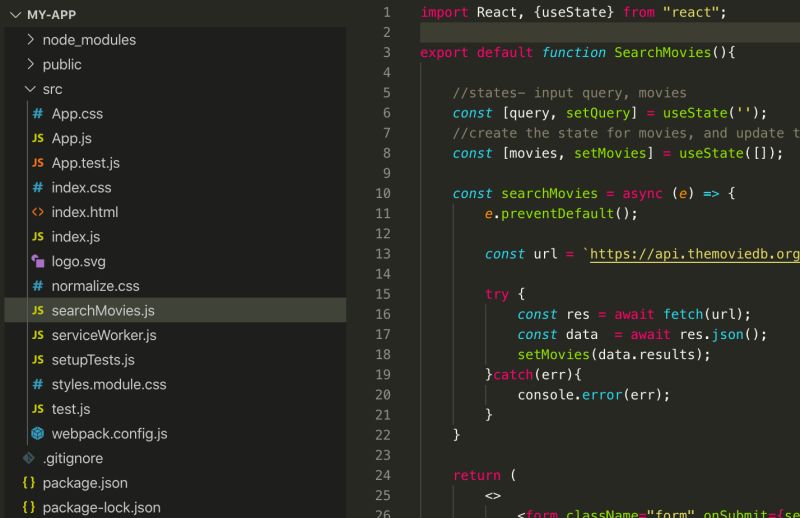Click the JS icon next to App.js
The image size is (800, 518).
click(38, 138)
